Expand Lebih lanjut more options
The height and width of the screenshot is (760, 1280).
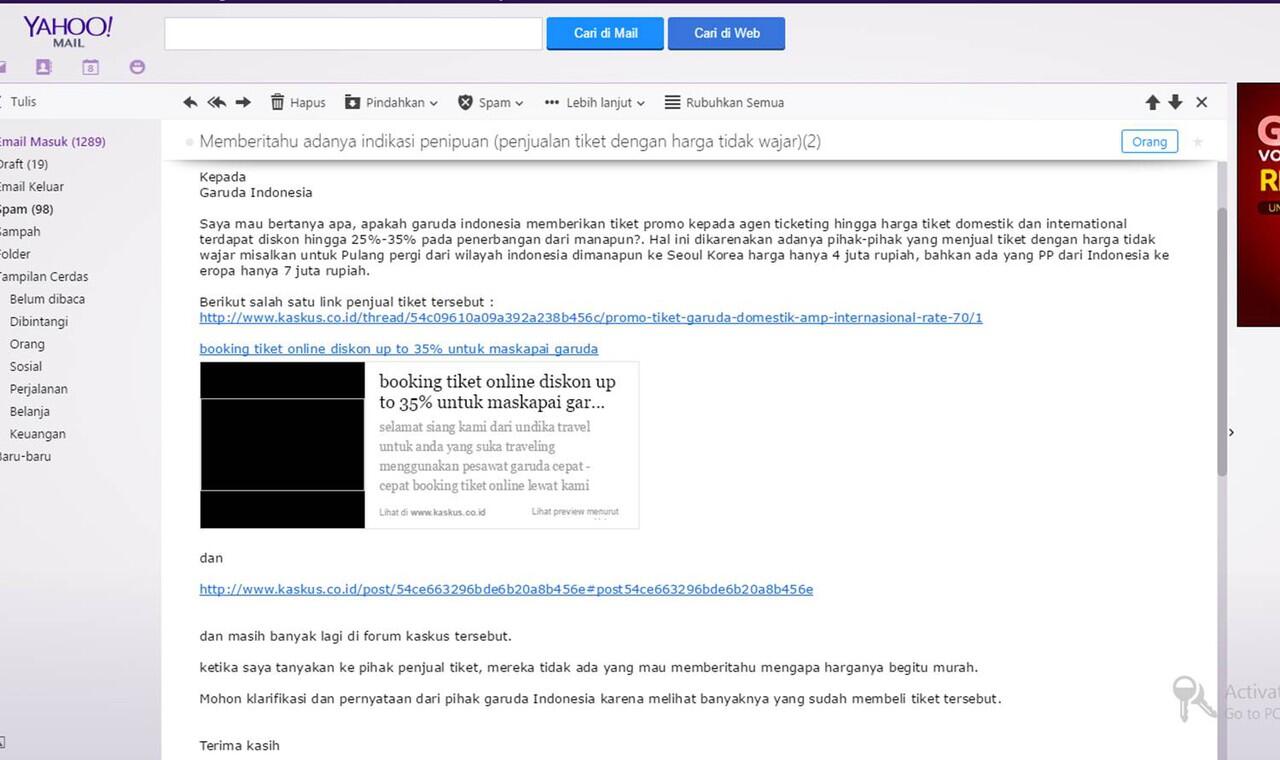[x=595, y=102]
